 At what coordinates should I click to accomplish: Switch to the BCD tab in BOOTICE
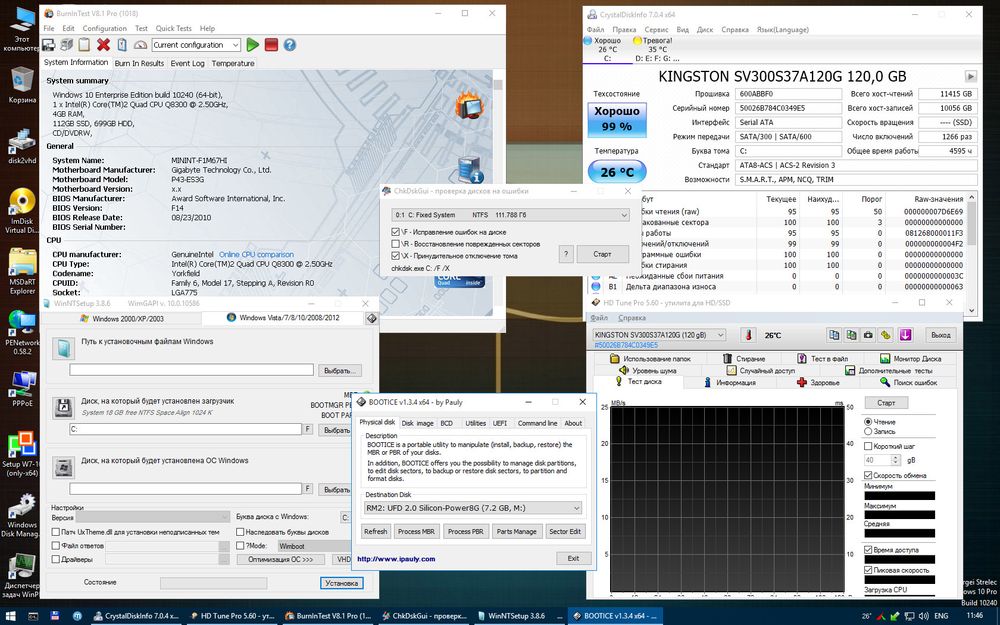tap(446, 423)
